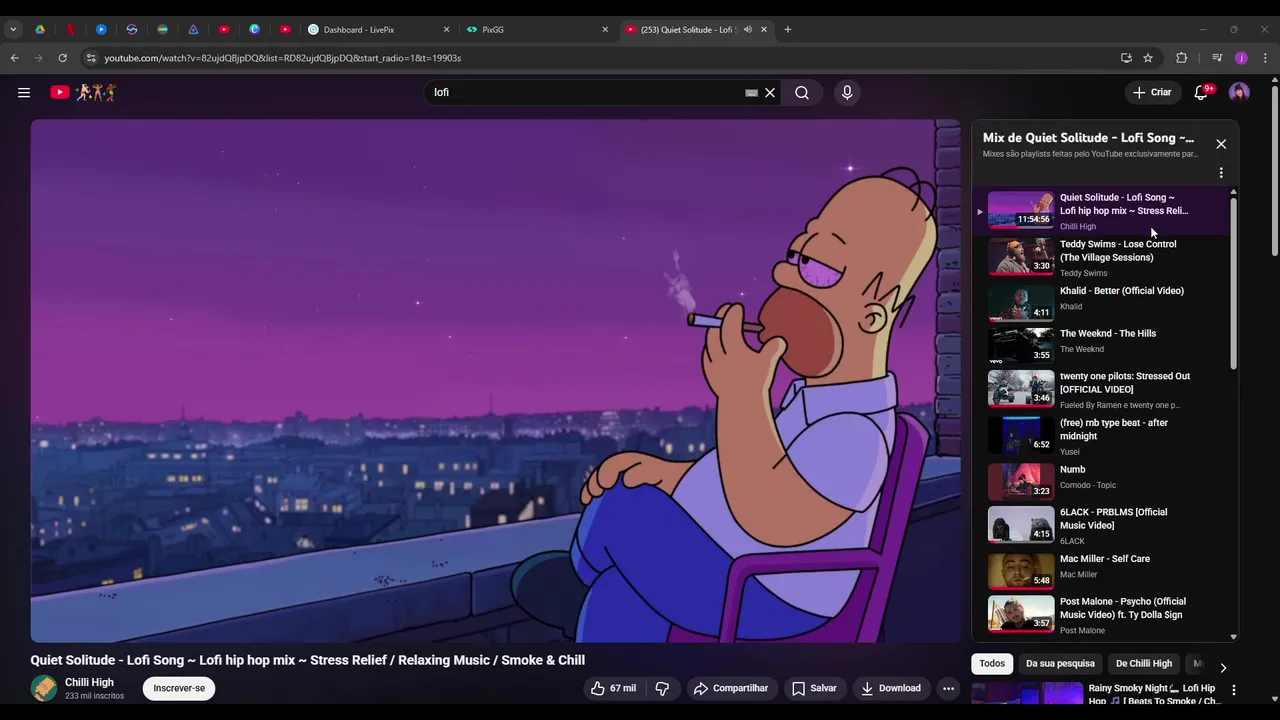1280x720 pixels.
Task: Create content with Criar button
Action: point(1151,92)
